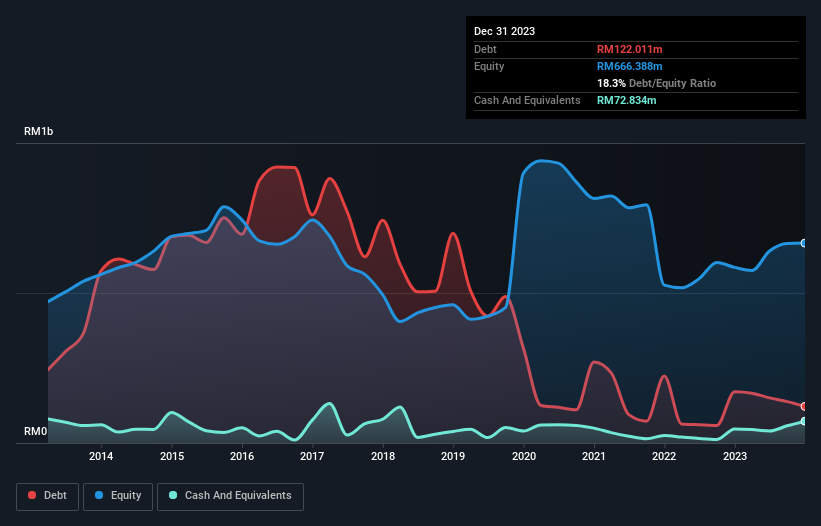821x526 pixels.
Task: Toggle the Equity legend button
Action: click(x=118, y=496)
